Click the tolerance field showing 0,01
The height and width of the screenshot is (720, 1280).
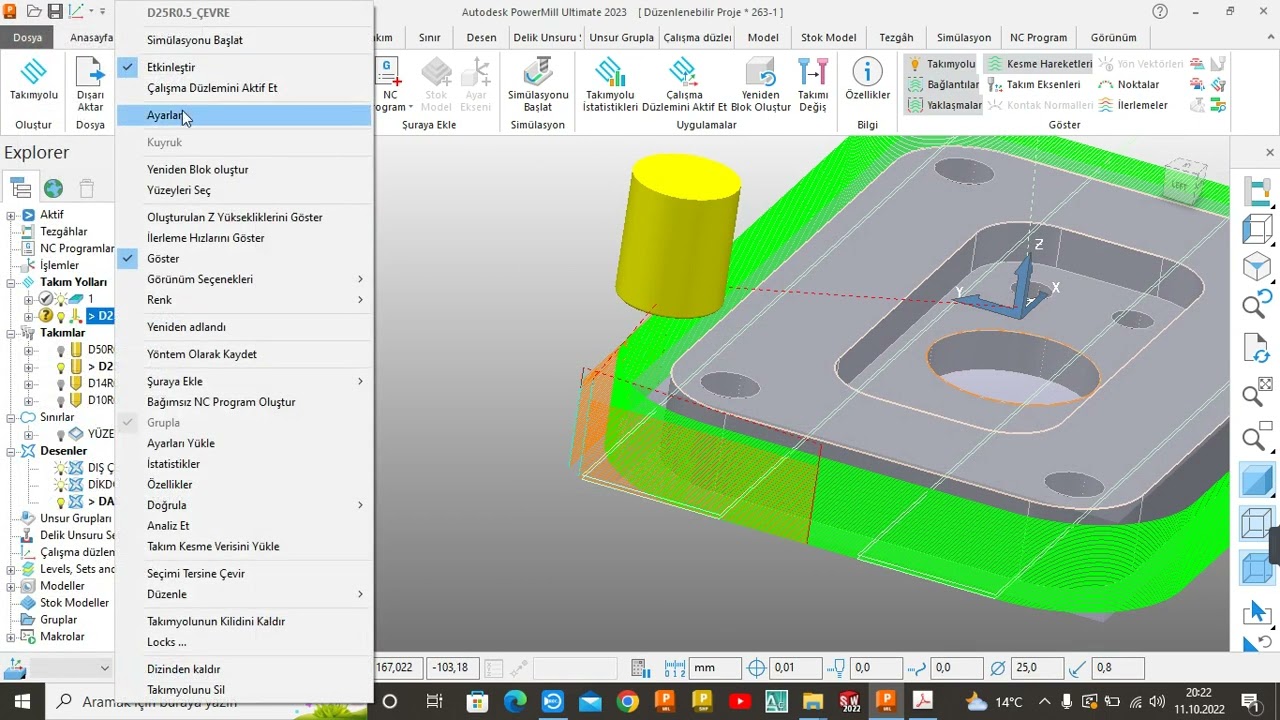coord(796,668)
